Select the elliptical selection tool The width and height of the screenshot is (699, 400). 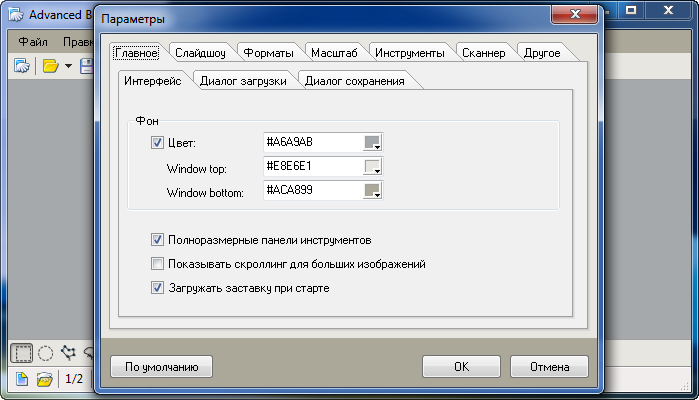coord(45,353)
